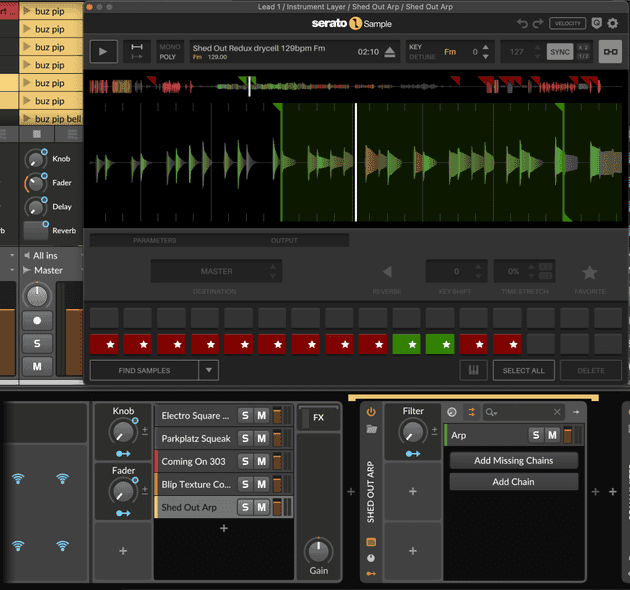630x590 pixels.
Task: Solo the Coming On 303 layer
Action: pyautogui.click(x=245, y=461)
